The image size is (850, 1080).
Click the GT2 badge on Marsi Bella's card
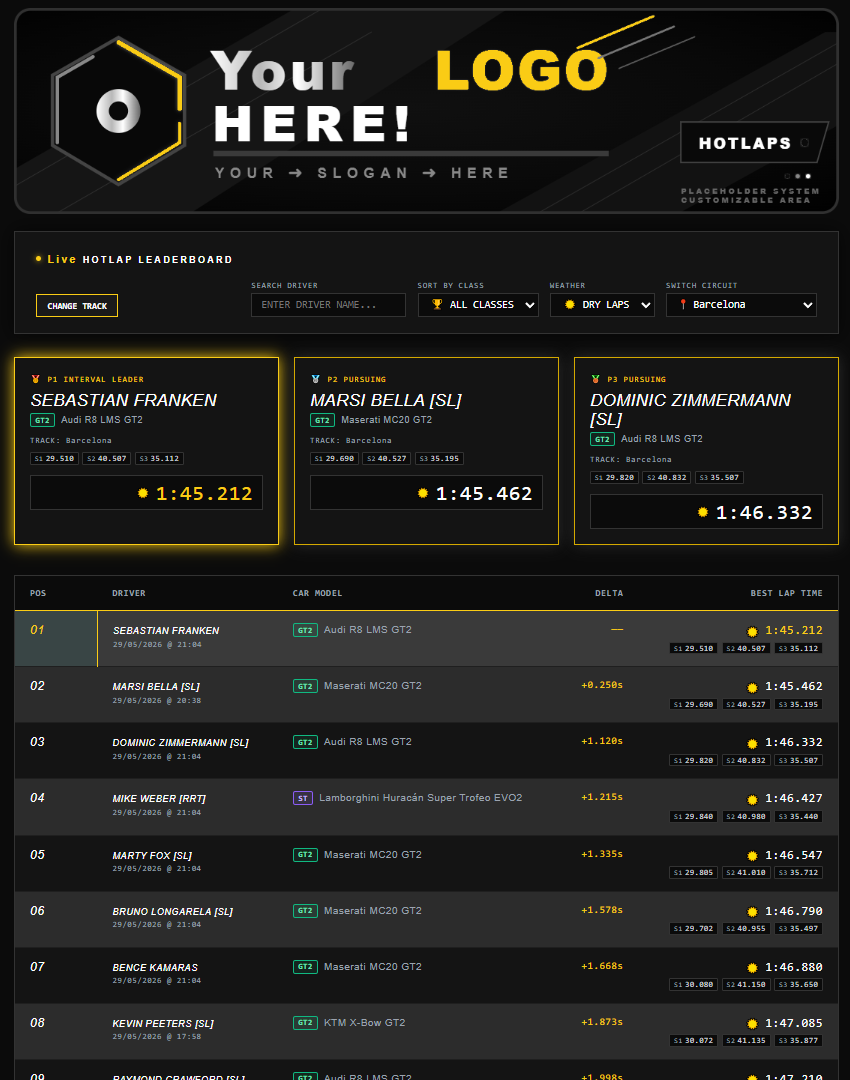tap(322, 420)
